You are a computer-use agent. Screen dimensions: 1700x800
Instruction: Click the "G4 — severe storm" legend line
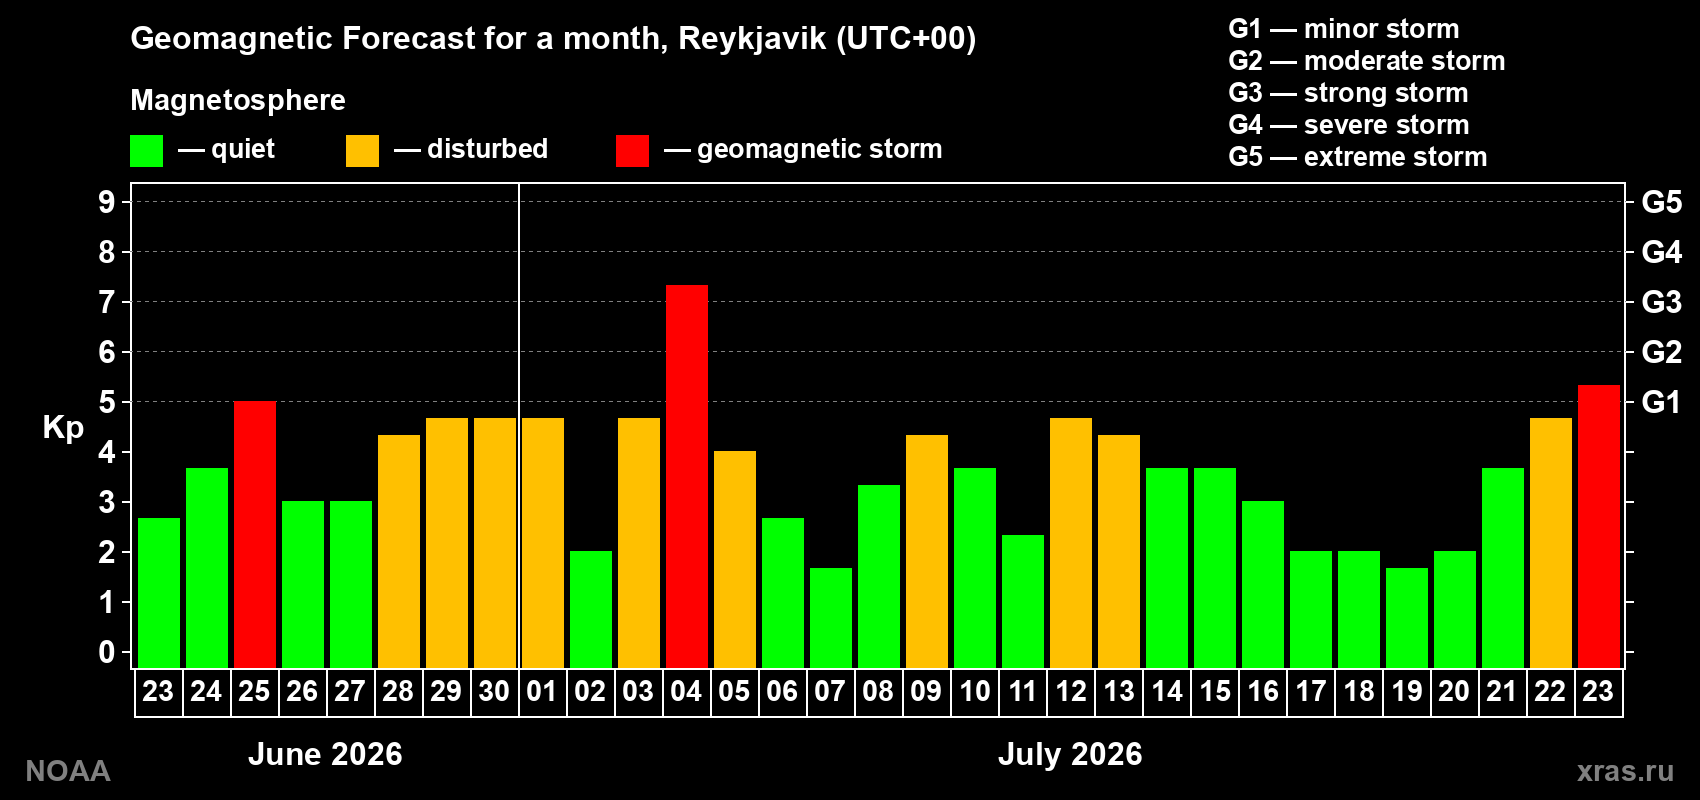click(x=1349, y=125)
